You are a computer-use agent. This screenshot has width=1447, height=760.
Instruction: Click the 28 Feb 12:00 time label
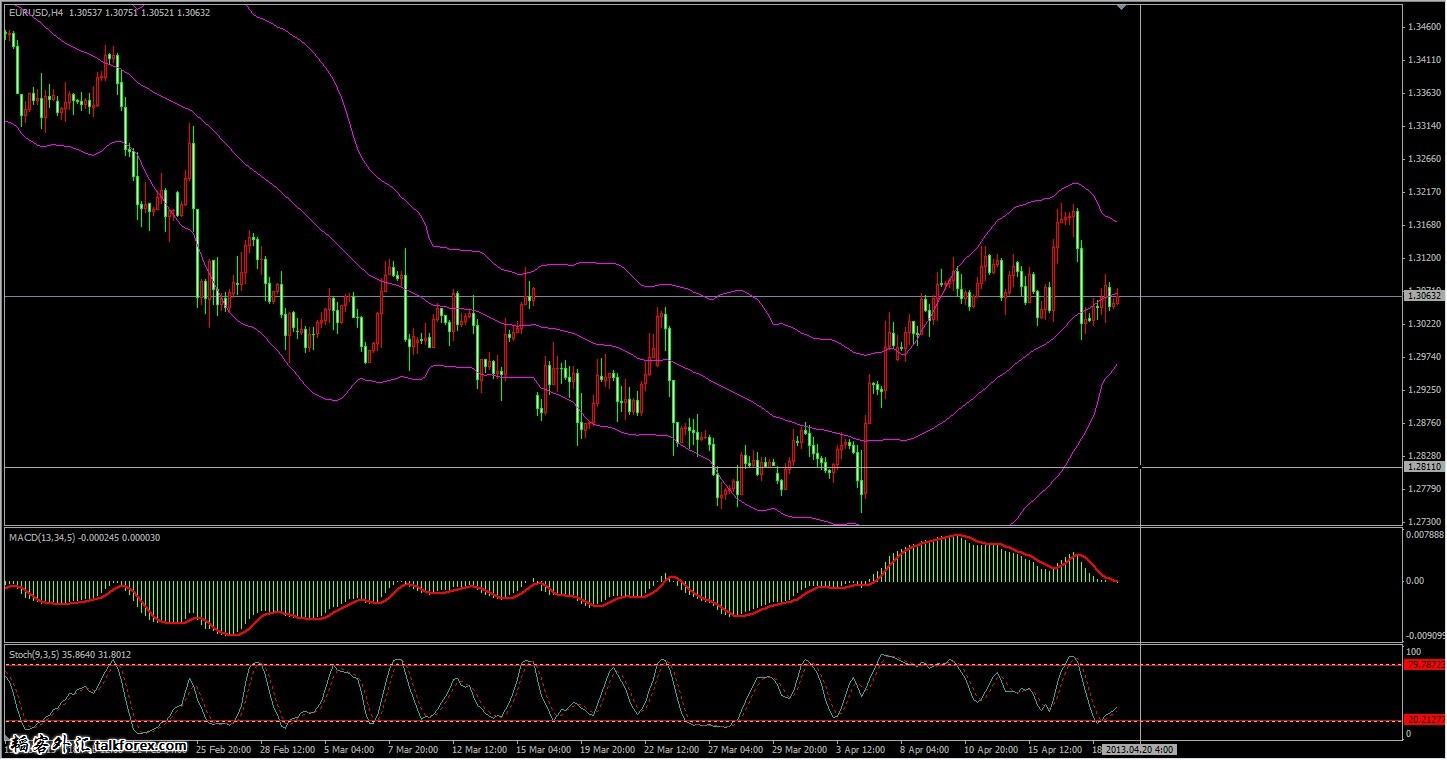point(288,748)
